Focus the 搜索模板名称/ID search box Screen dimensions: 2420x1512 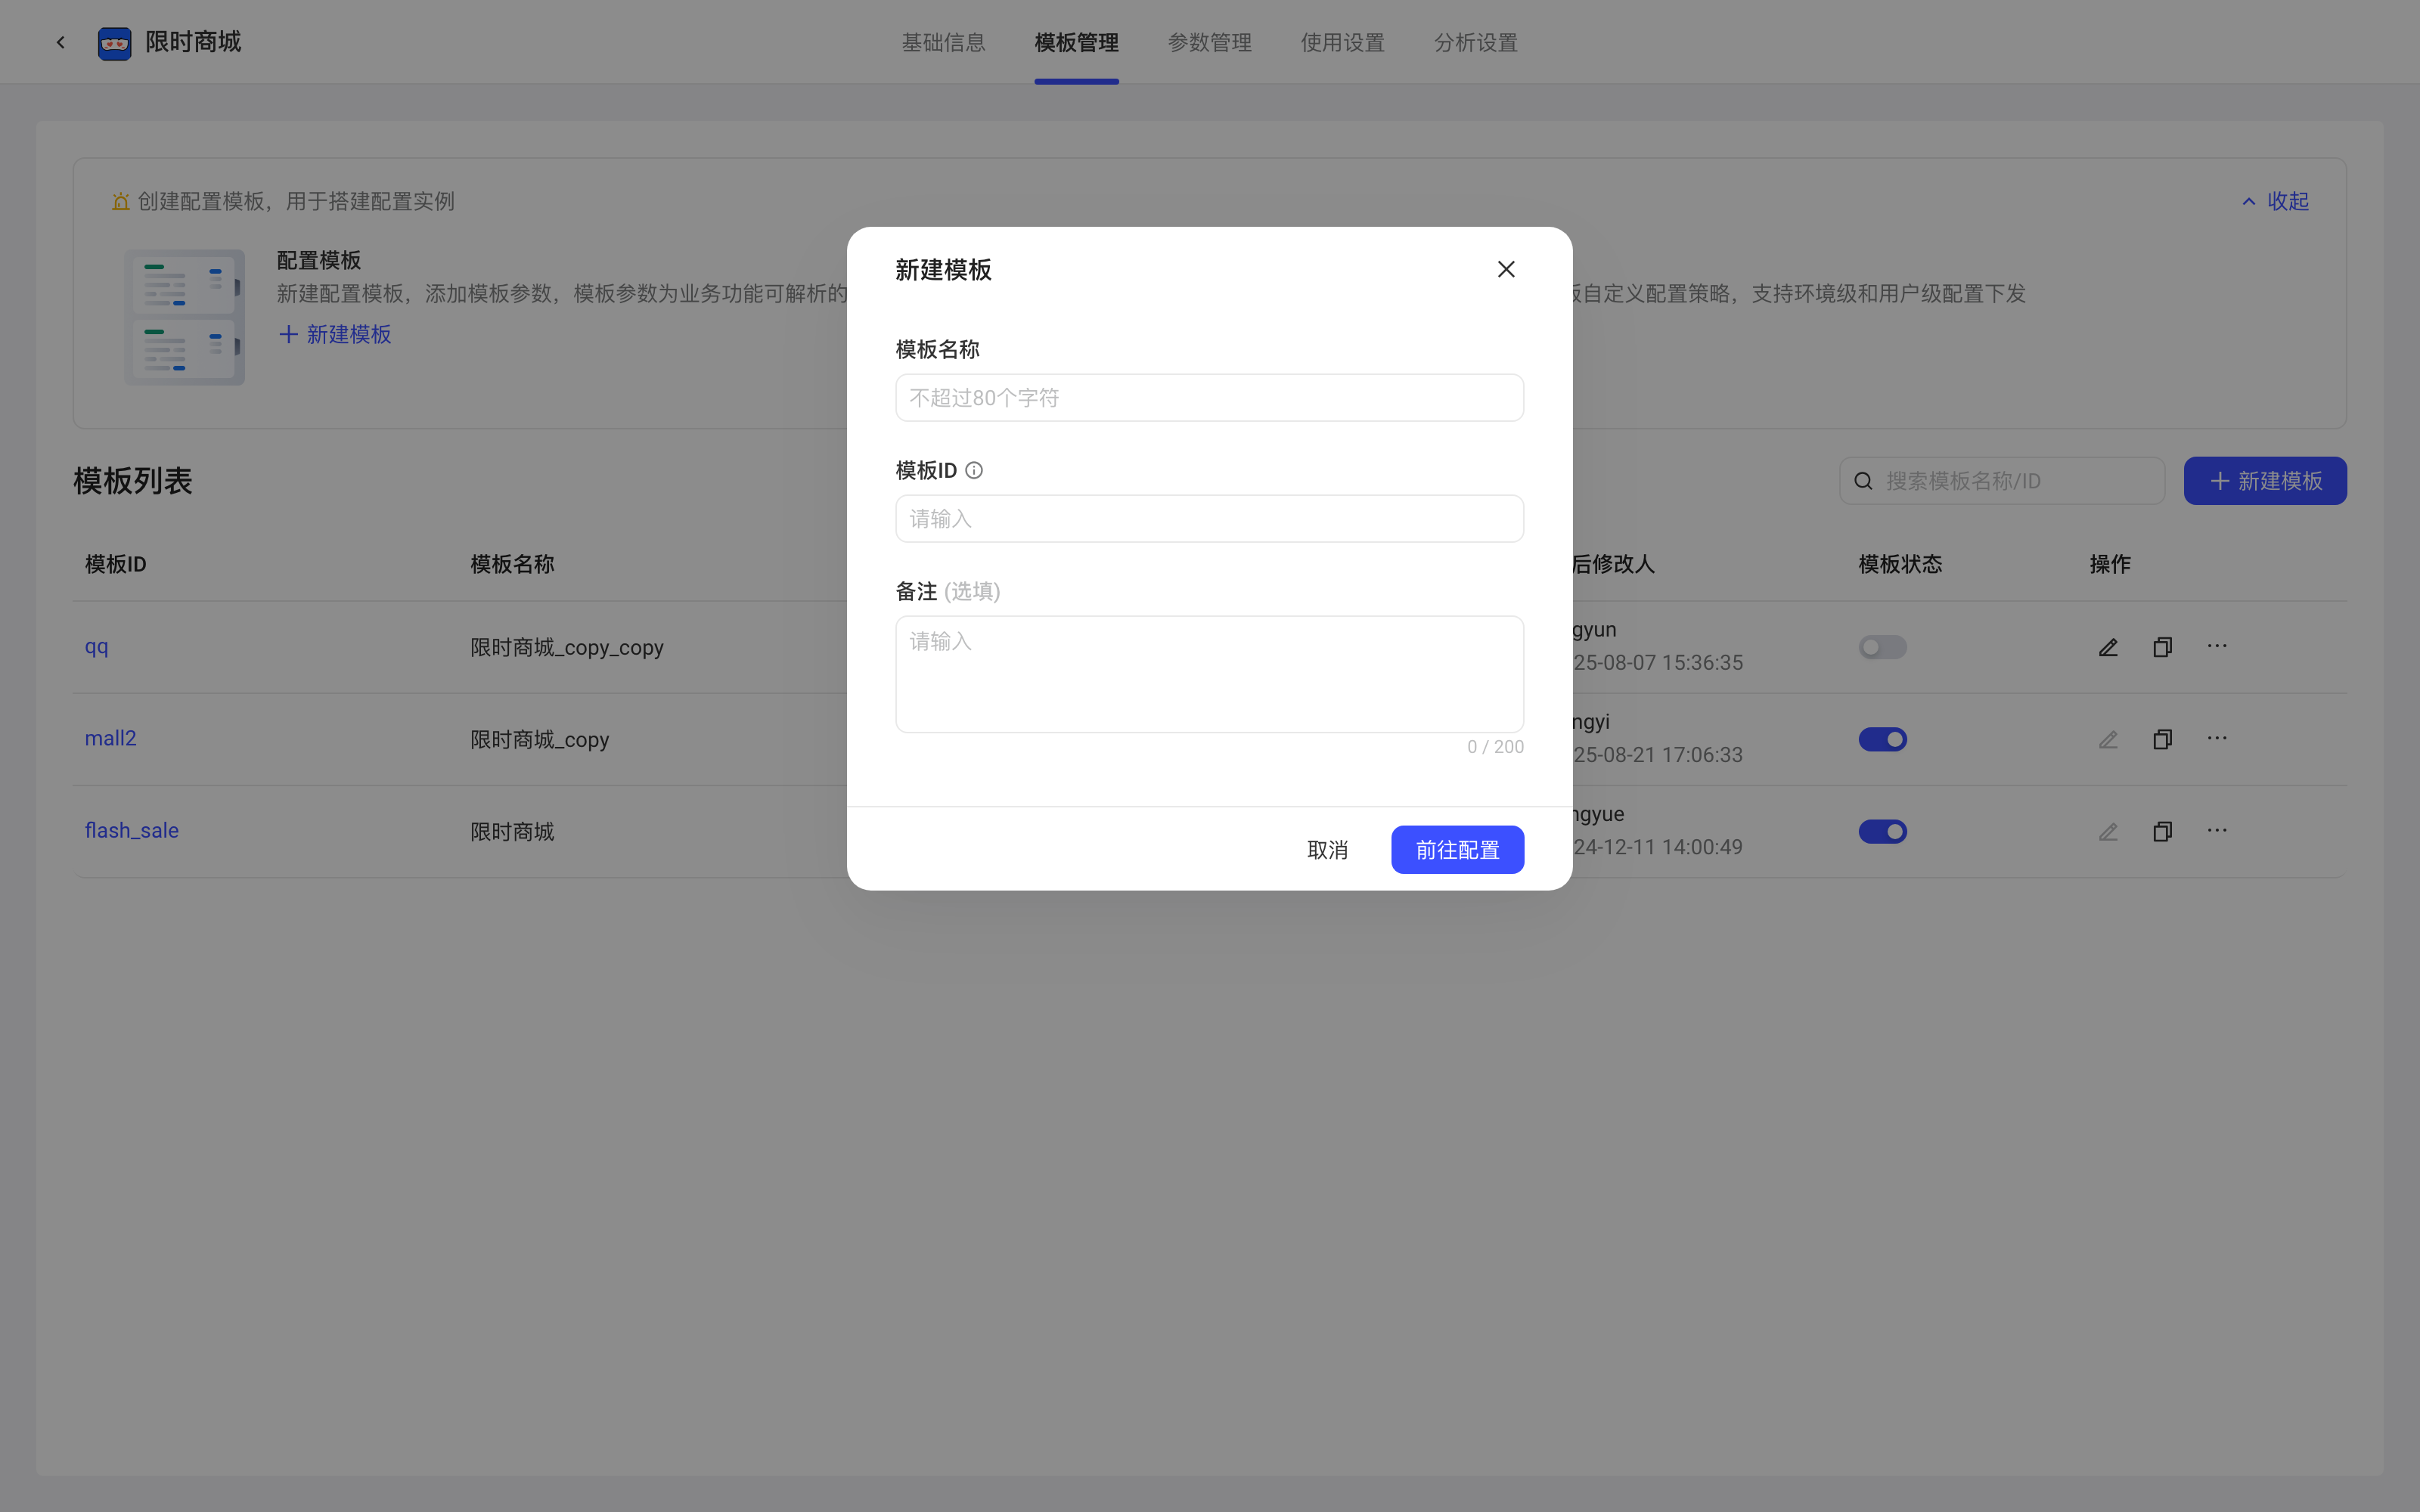pos(2002,481)
